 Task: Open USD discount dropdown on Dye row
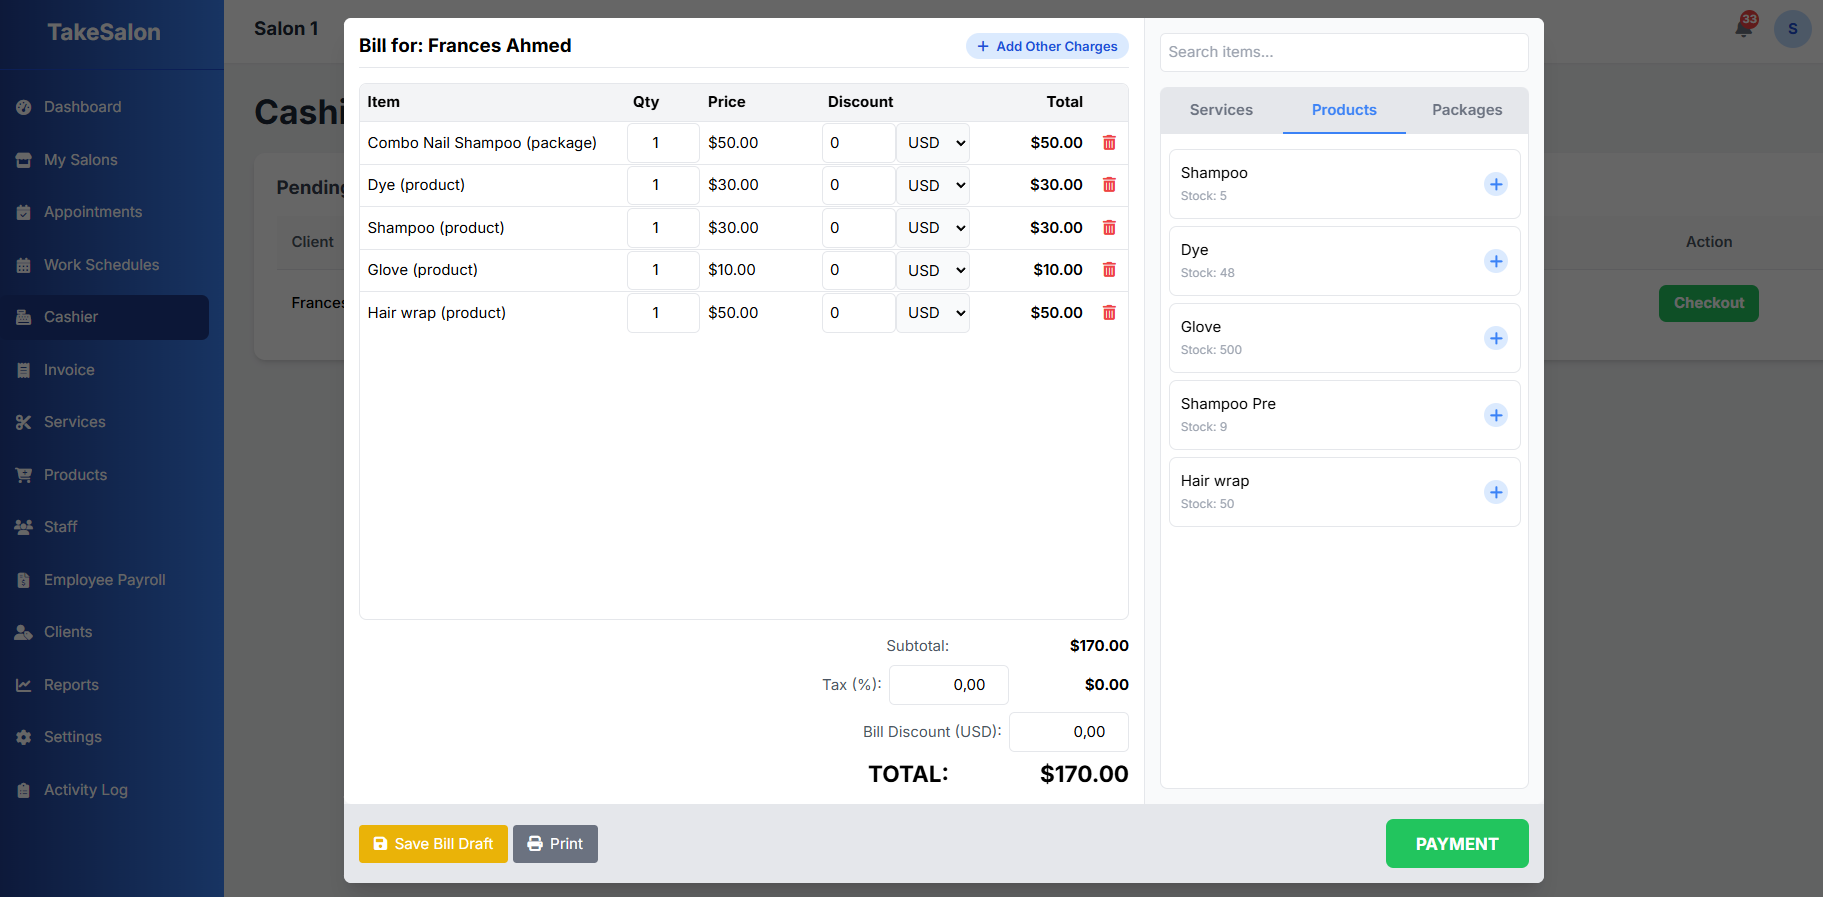click(933, 185)
